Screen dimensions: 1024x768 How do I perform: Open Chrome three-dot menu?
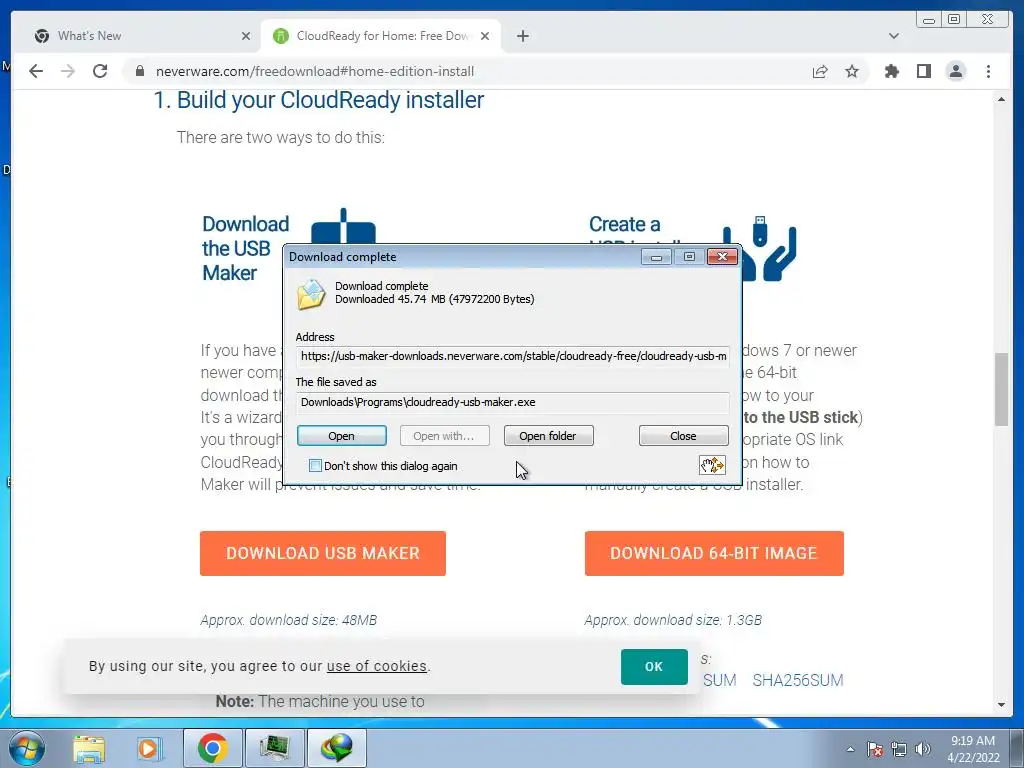coord(989,71)
